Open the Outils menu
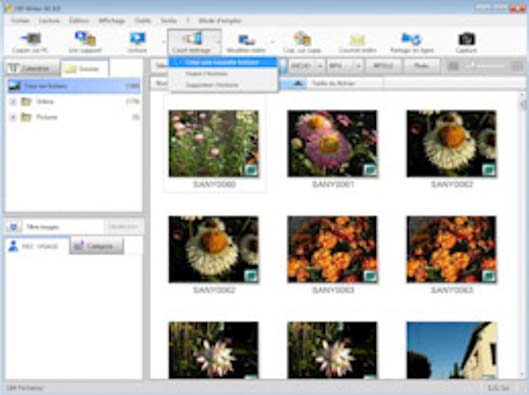The height and width of the screenshot is (395, 529). tap(143, 21)
